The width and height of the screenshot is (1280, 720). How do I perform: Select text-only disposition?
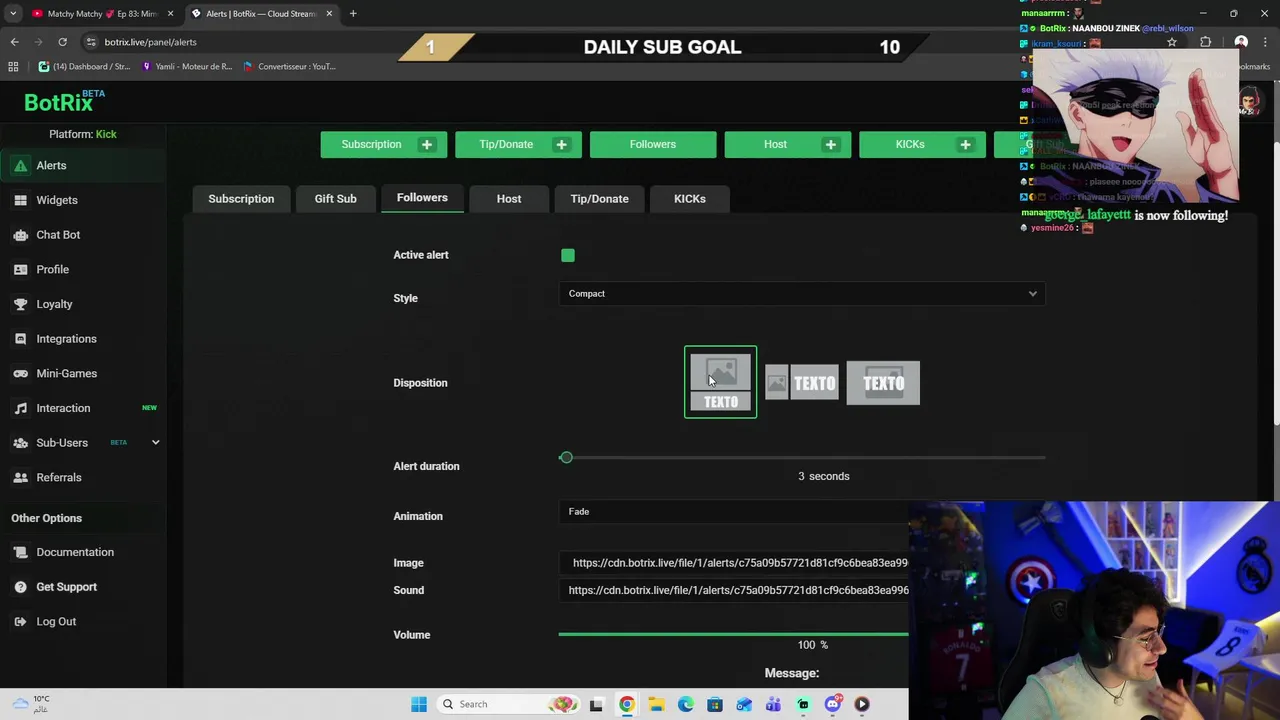[883, 383]
